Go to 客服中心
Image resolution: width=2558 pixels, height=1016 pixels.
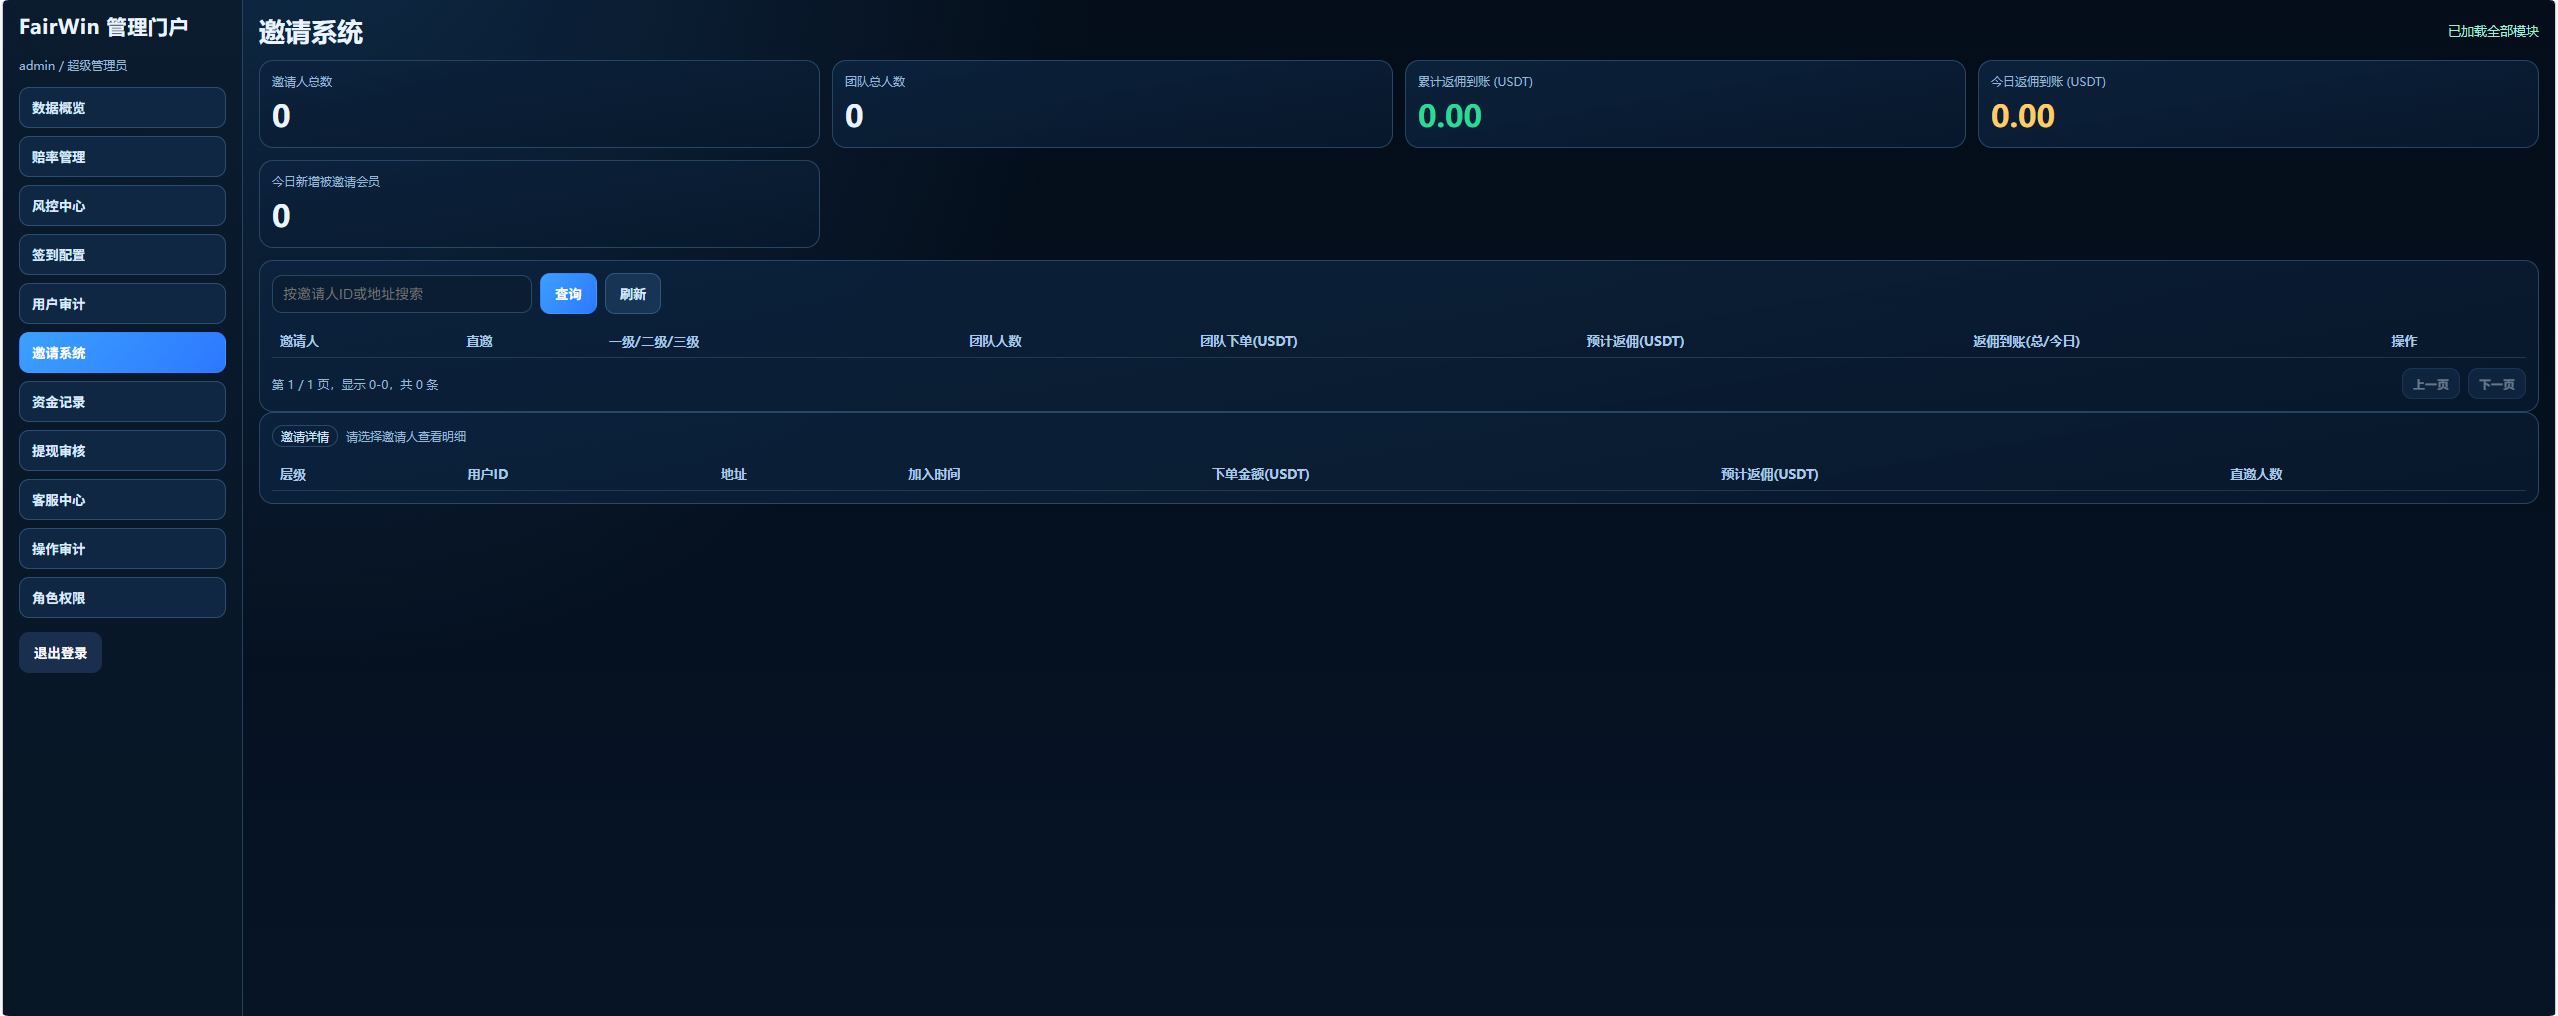[x=122, y=500]
